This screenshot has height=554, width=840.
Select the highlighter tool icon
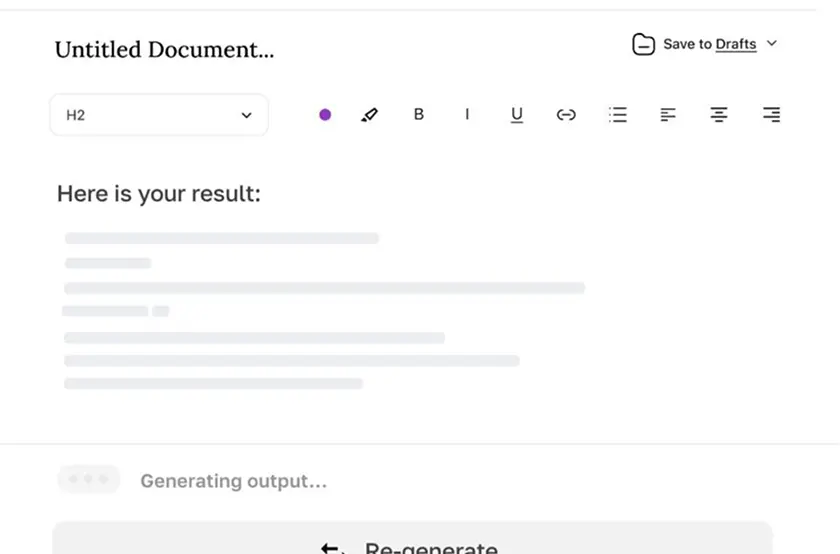pyautogui.click(x=370, y=115)
